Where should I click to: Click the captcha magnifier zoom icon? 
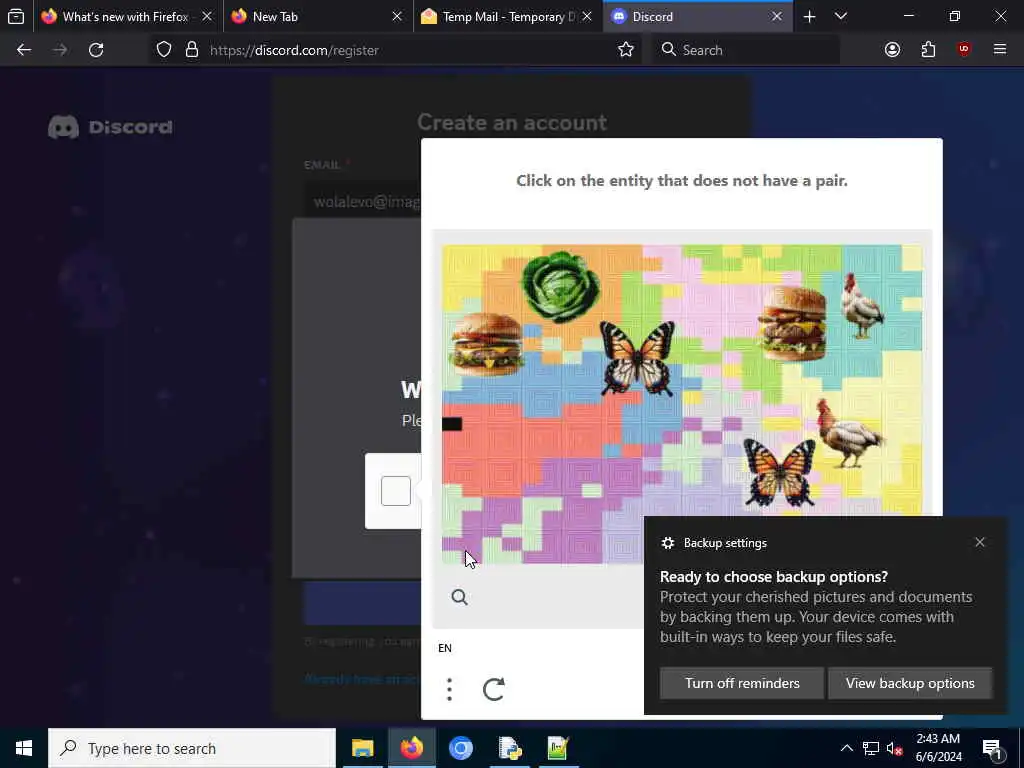pos(459,596)
